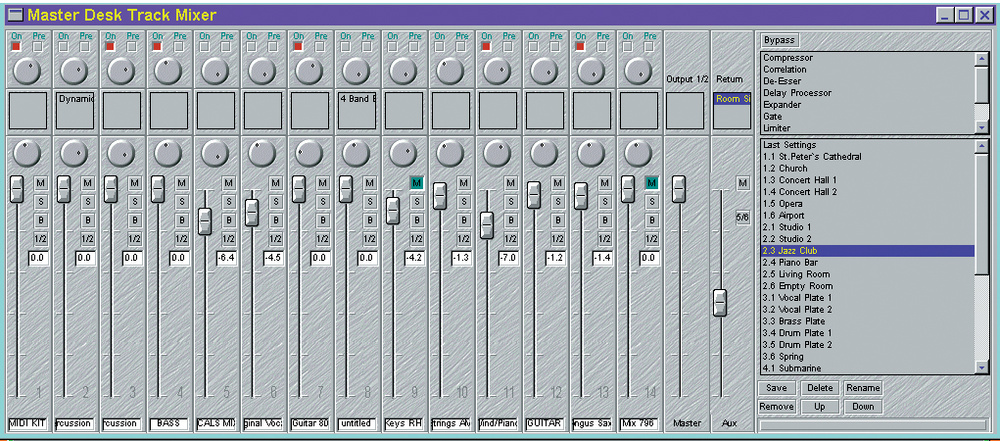Click the channel 5 volume fader handle

[205, 221]
